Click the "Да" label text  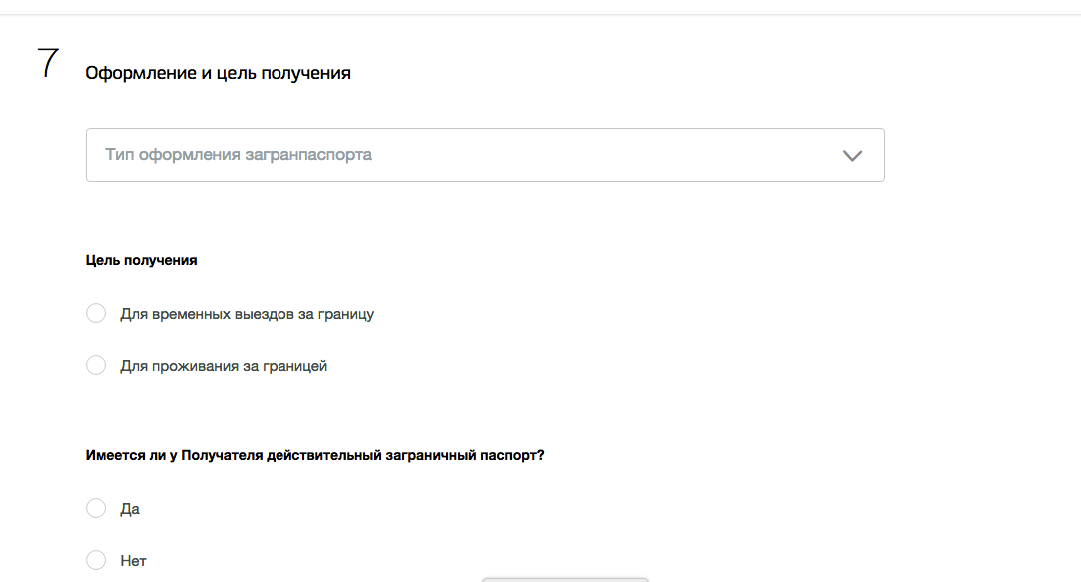(x=130, y=509)
